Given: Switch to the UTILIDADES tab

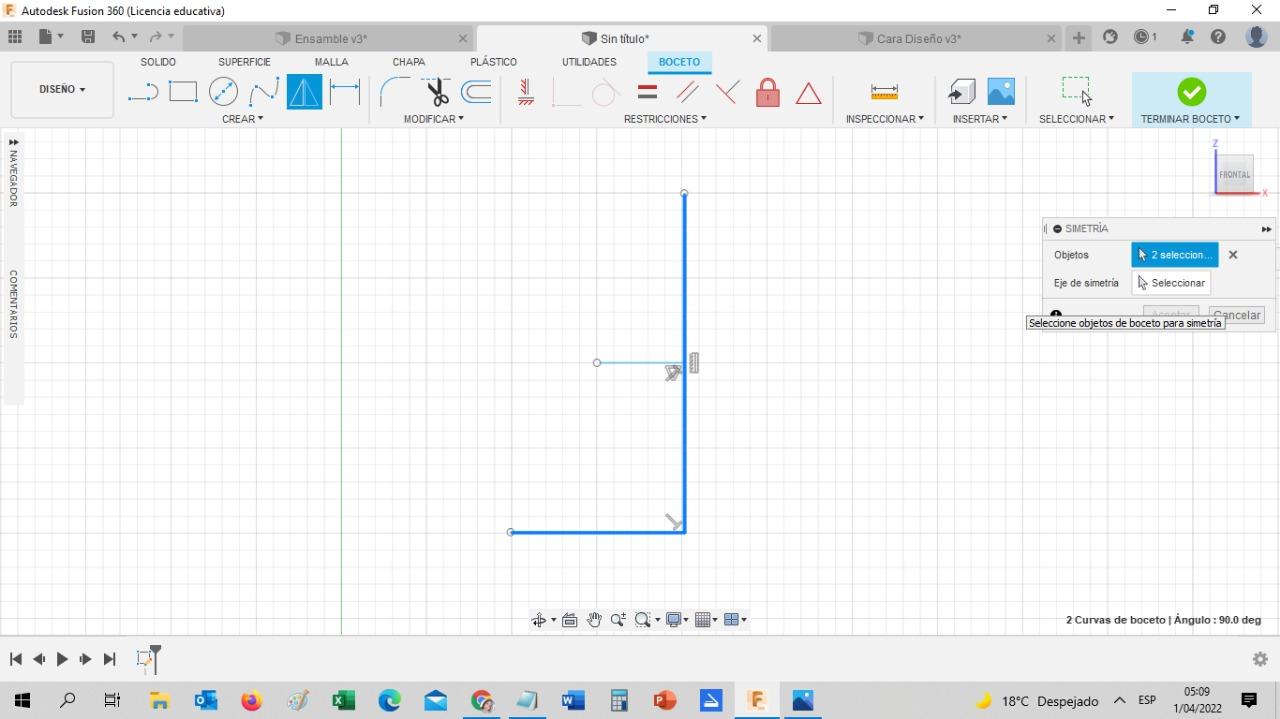Looking at the screenshot, I should point(589,62).
